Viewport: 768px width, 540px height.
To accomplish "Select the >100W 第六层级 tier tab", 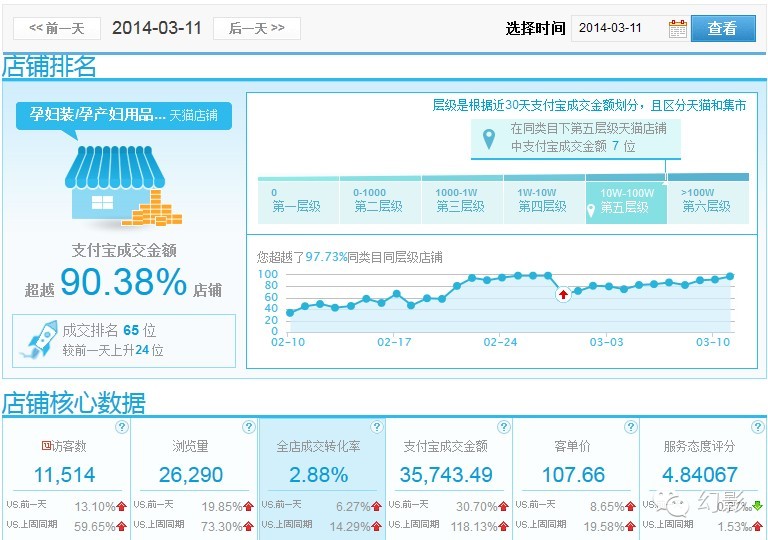I will [x=708, y=200].
